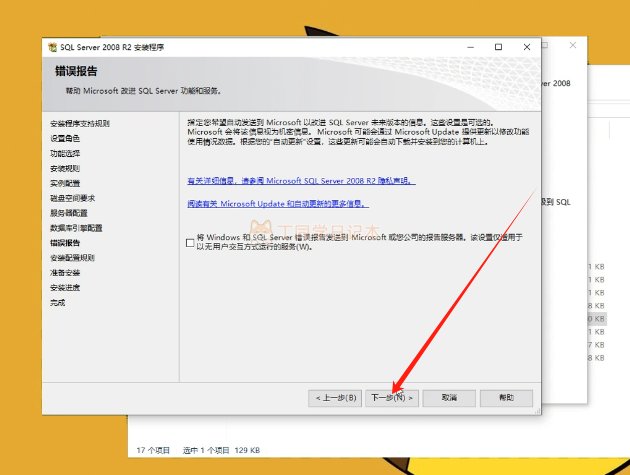Select 安装配置规则 step in sidebar

click(x=72, y=258)
